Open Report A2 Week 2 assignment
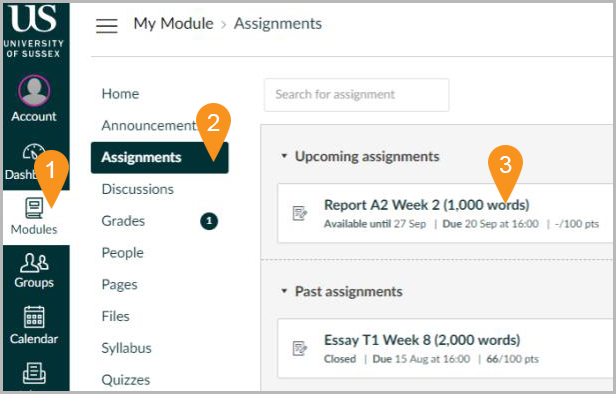This screenshot has width=616, height=394. pyautogui.click(x=426, y=205)
